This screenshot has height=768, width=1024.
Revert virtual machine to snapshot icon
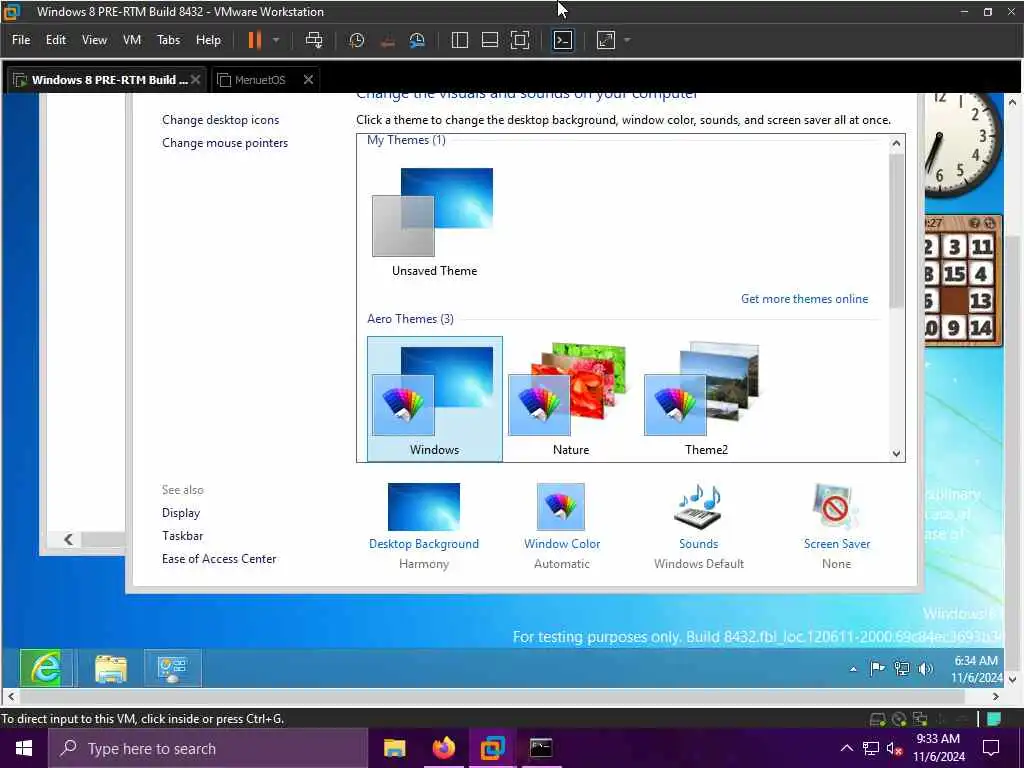387,40
